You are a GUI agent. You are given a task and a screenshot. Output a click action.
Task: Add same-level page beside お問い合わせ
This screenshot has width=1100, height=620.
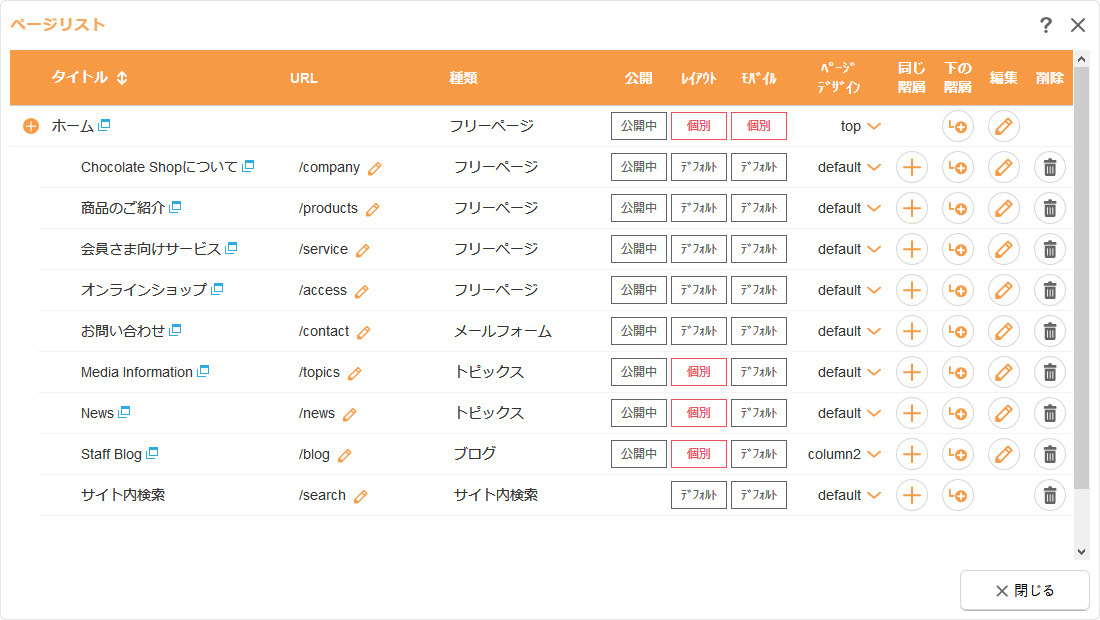click(x=911, y=331)
